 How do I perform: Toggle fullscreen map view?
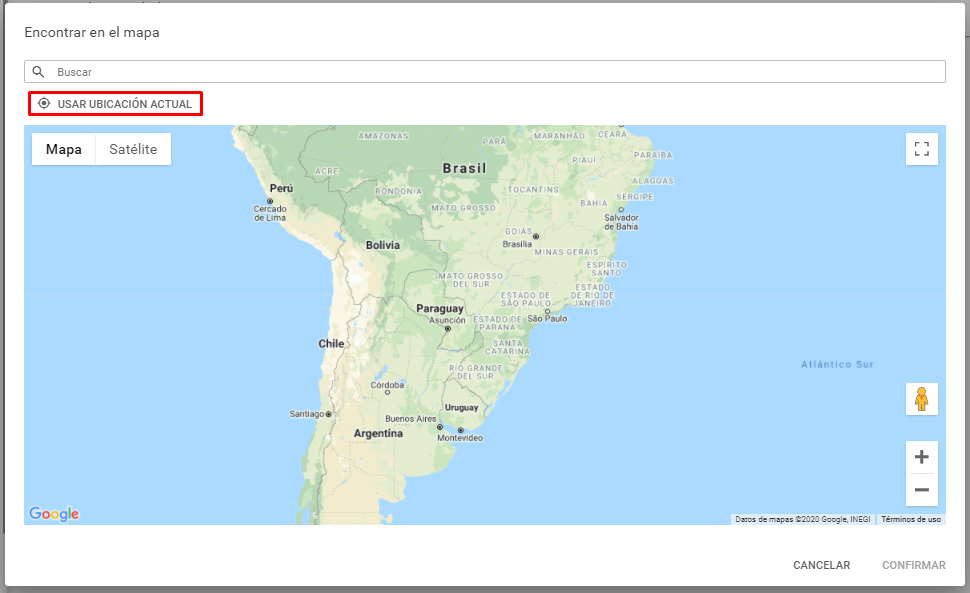[x=922, y=149]
